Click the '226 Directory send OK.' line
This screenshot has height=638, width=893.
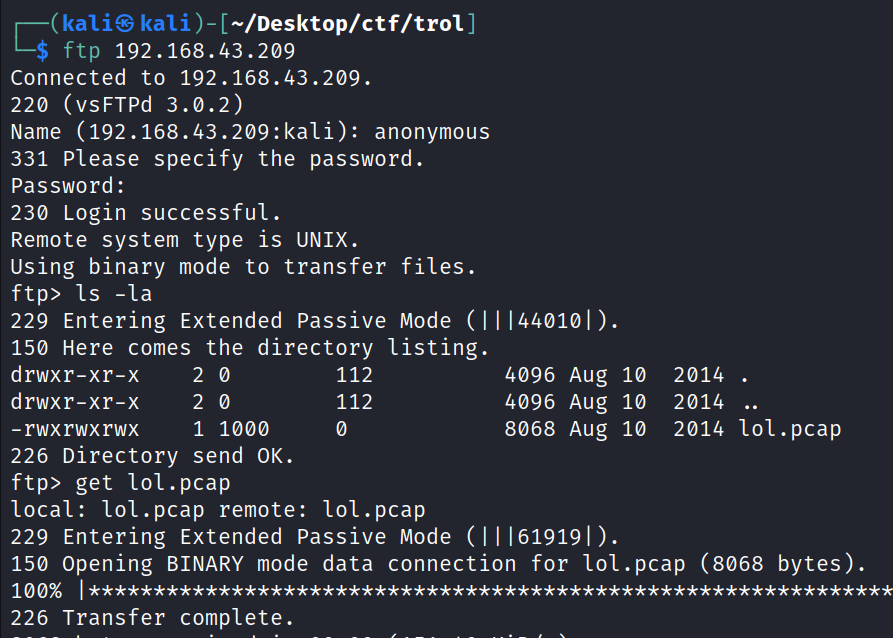(x=153, y=456)
